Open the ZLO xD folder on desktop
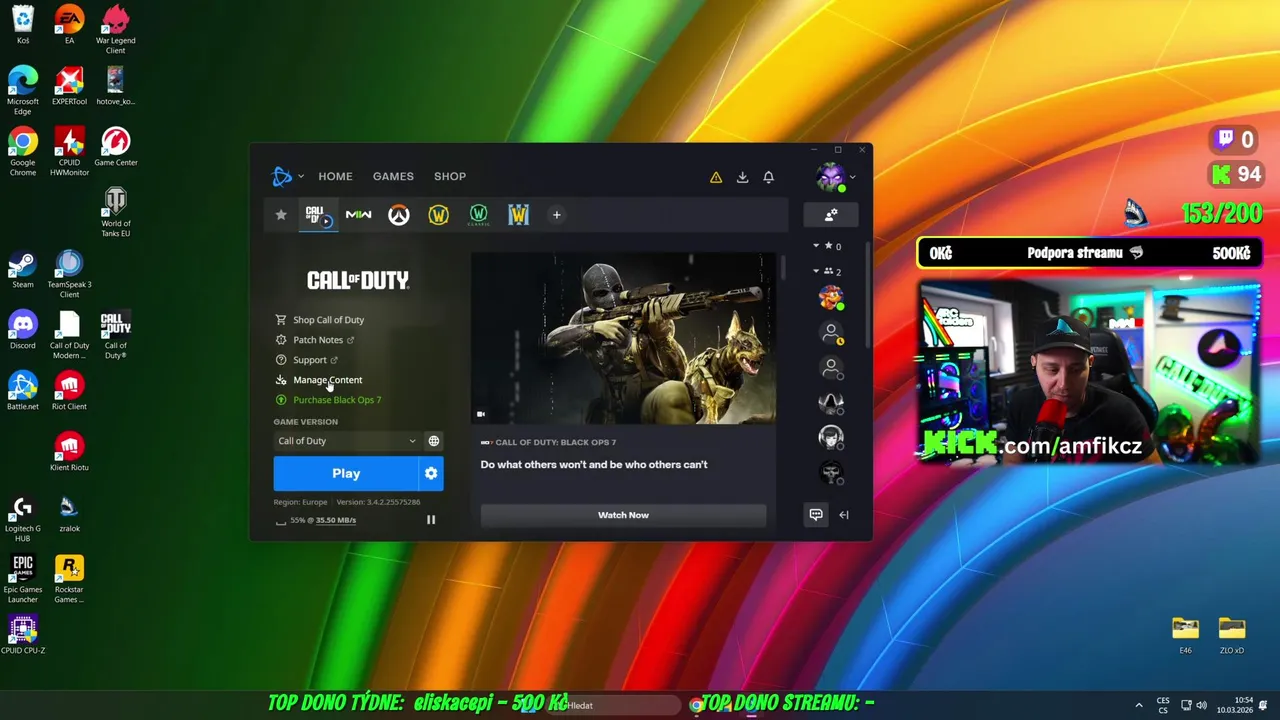This screenshot has width=1280, height=720. coord(1232,635)
